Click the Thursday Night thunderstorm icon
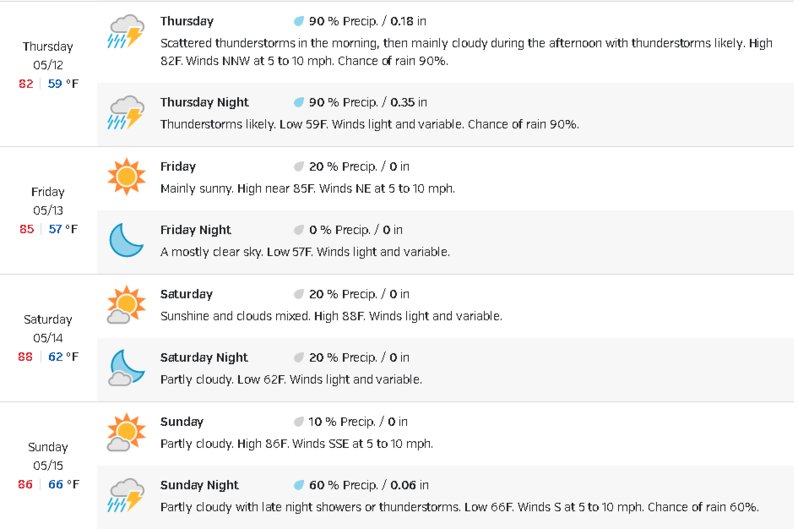This screenshot has width=798, height=529. pyautogui.click(x=126, y=113)
